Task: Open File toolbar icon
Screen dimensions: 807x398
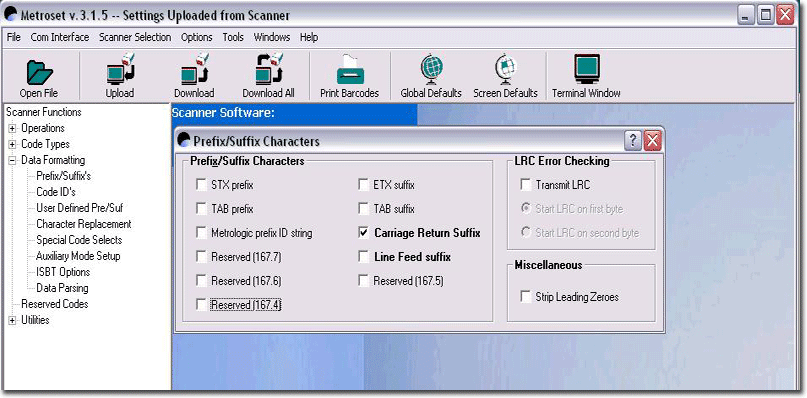Action: 39,73
